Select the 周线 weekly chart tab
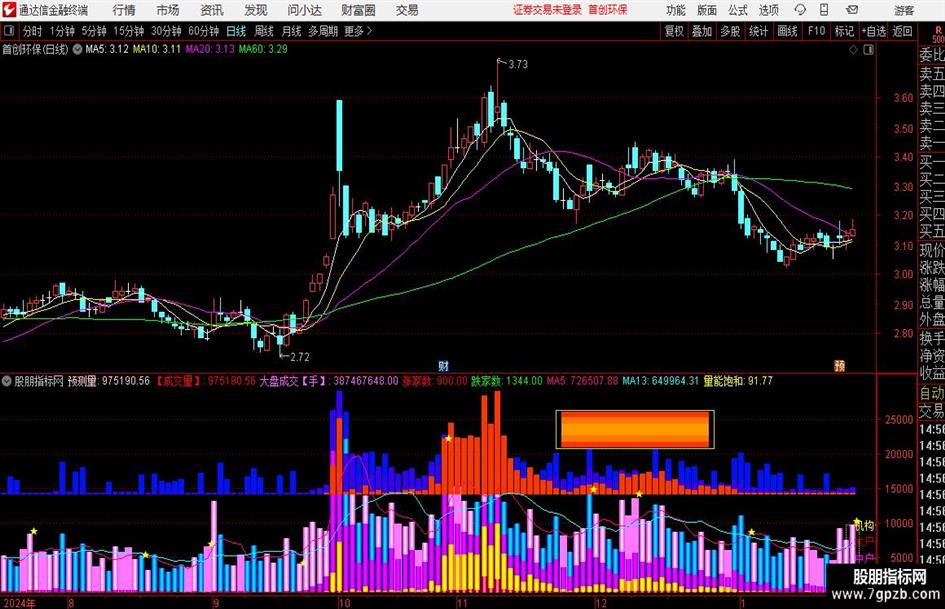 pyautogui.click(x=263, y=31)
